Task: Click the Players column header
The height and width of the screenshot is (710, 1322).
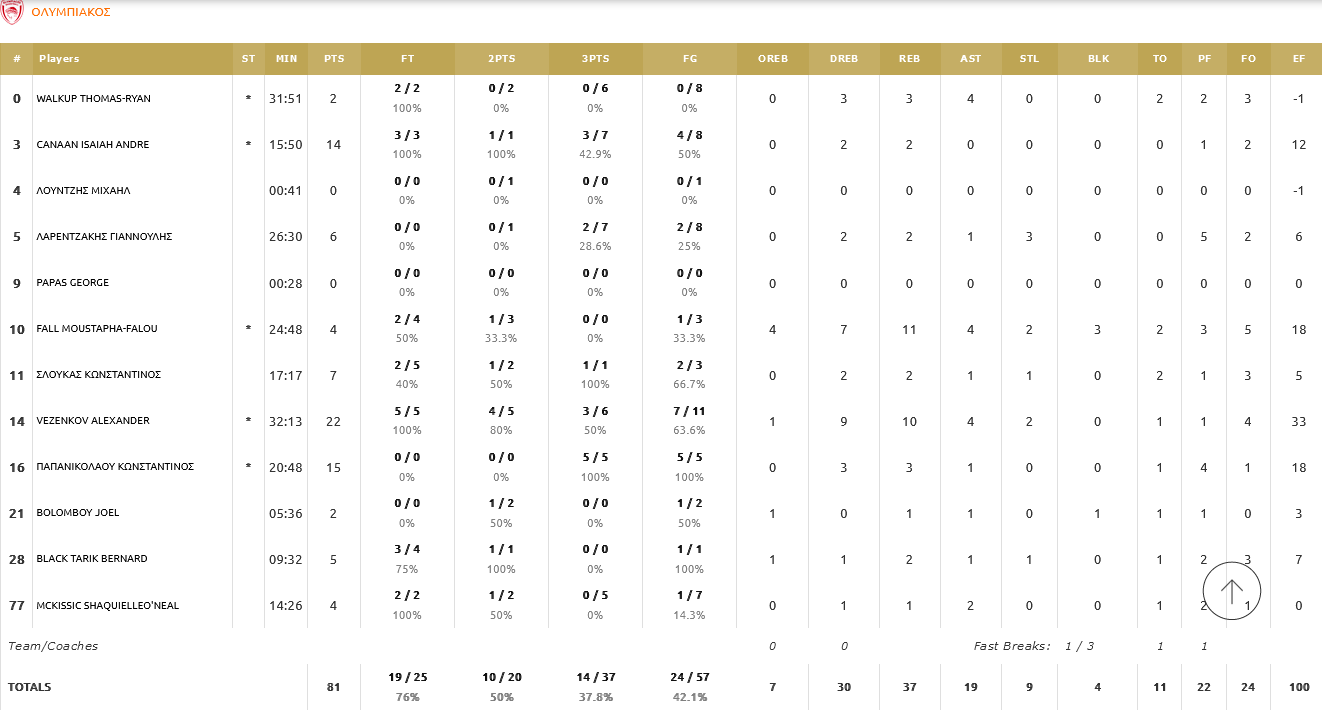Action: [59, 59]
